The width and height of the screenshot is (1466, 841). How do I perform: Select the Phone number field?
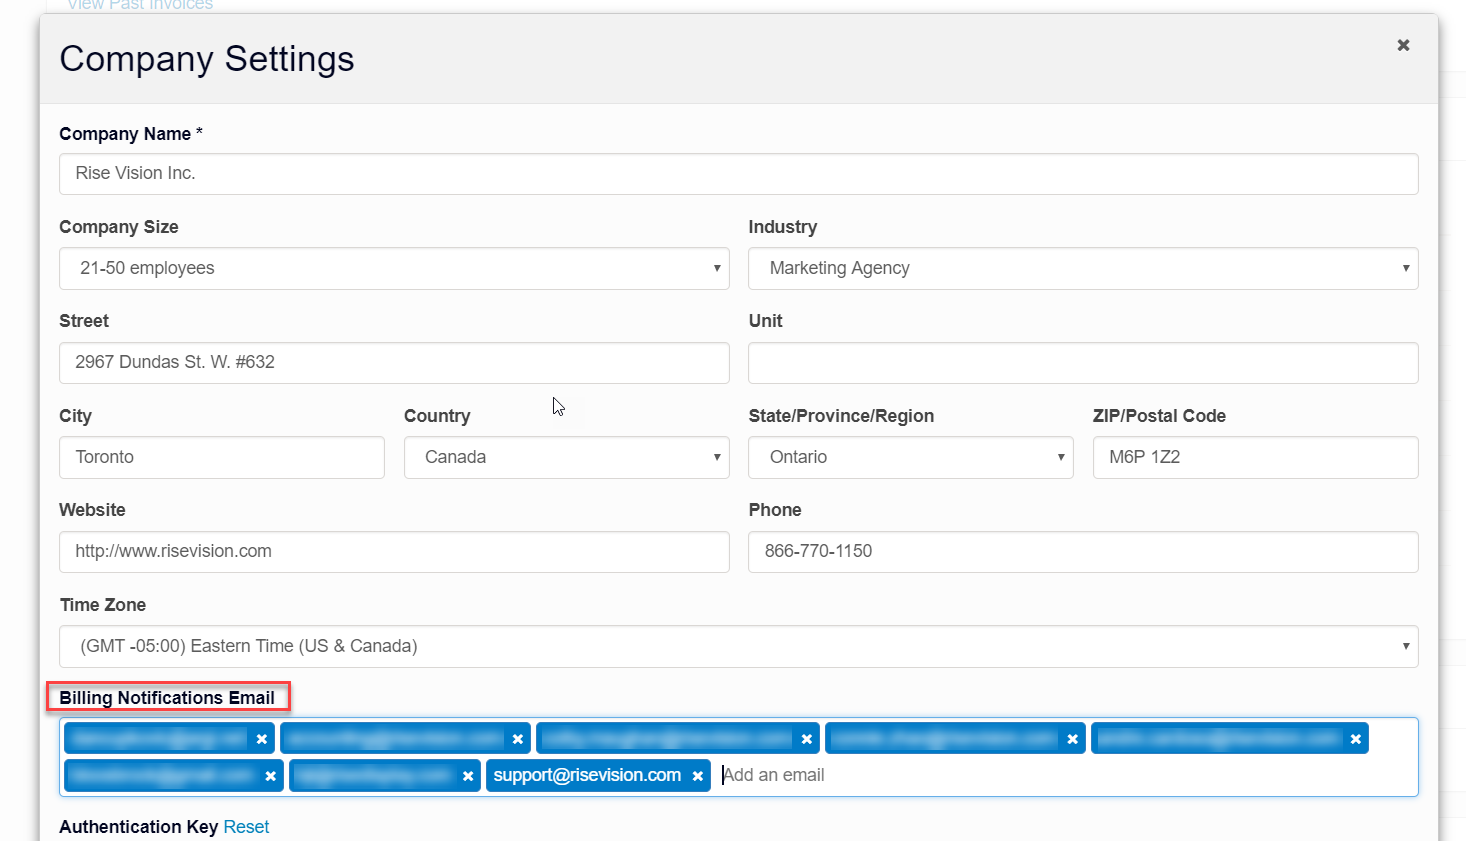coord(1083,552)
